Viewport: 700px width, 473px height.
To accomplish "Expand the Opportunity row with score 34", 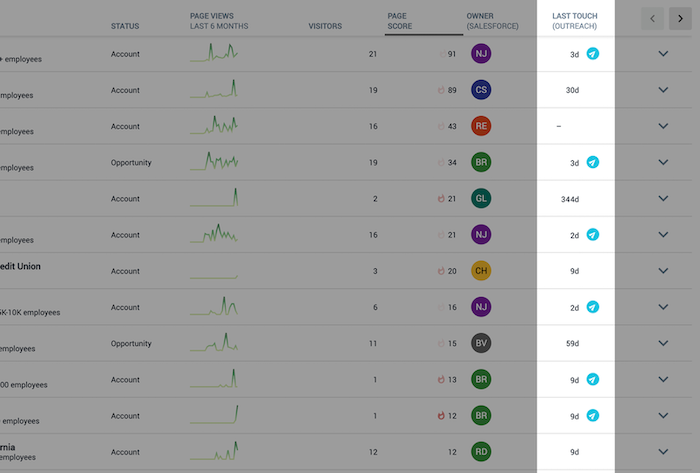I will tap(663, 162).
